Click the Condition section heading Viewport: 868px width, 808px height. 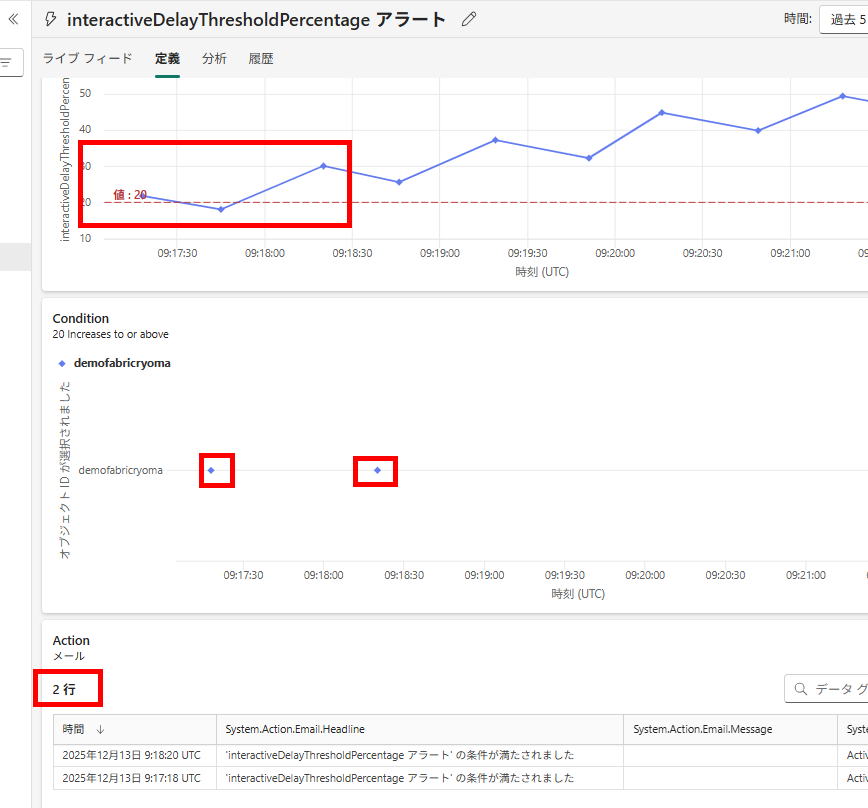point(81,319)
